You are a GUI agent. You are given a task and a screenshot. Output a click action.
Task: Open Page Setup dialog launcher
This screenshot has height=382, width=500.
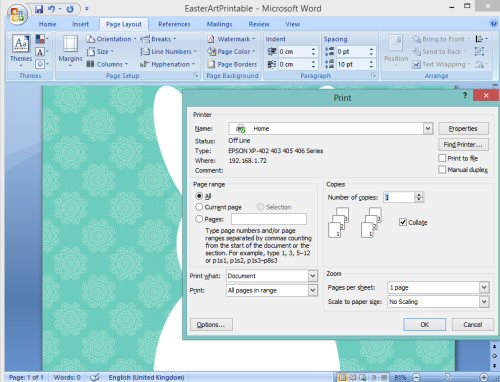[x=196, y=76]
